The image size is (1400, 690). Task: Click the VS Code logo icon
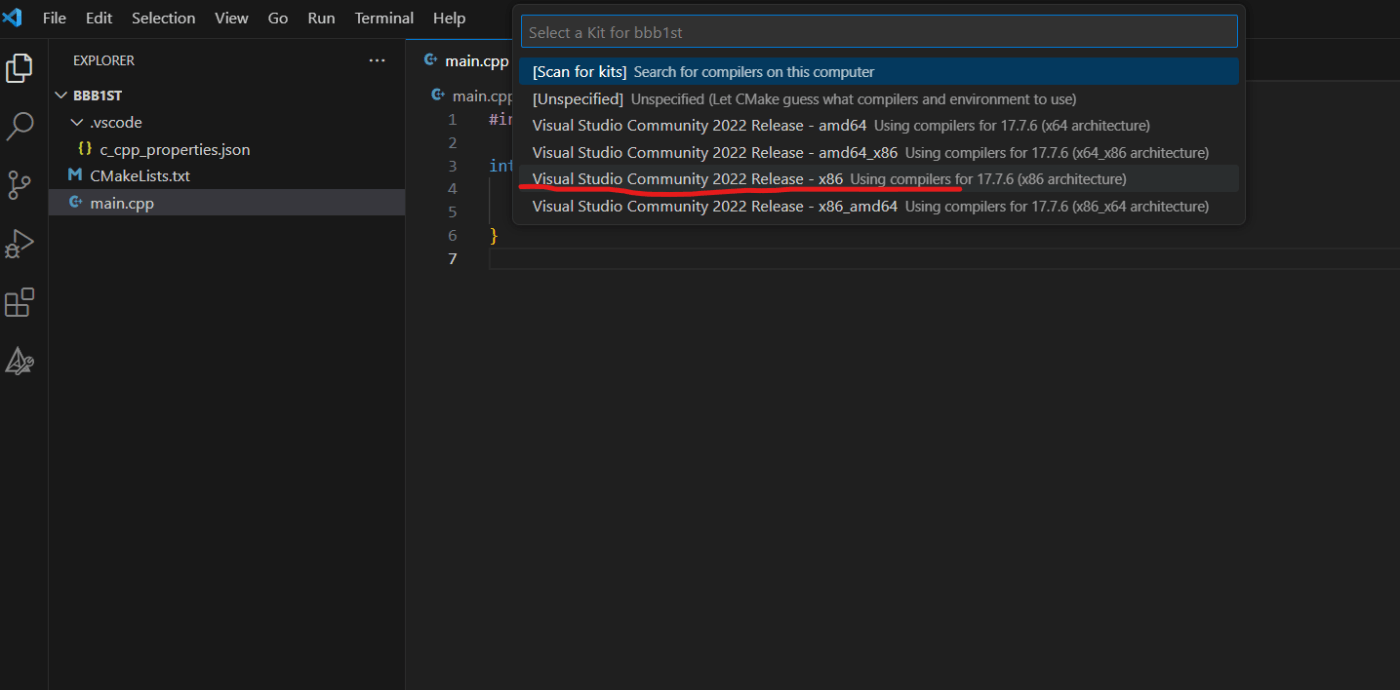[x=12, y=18]
